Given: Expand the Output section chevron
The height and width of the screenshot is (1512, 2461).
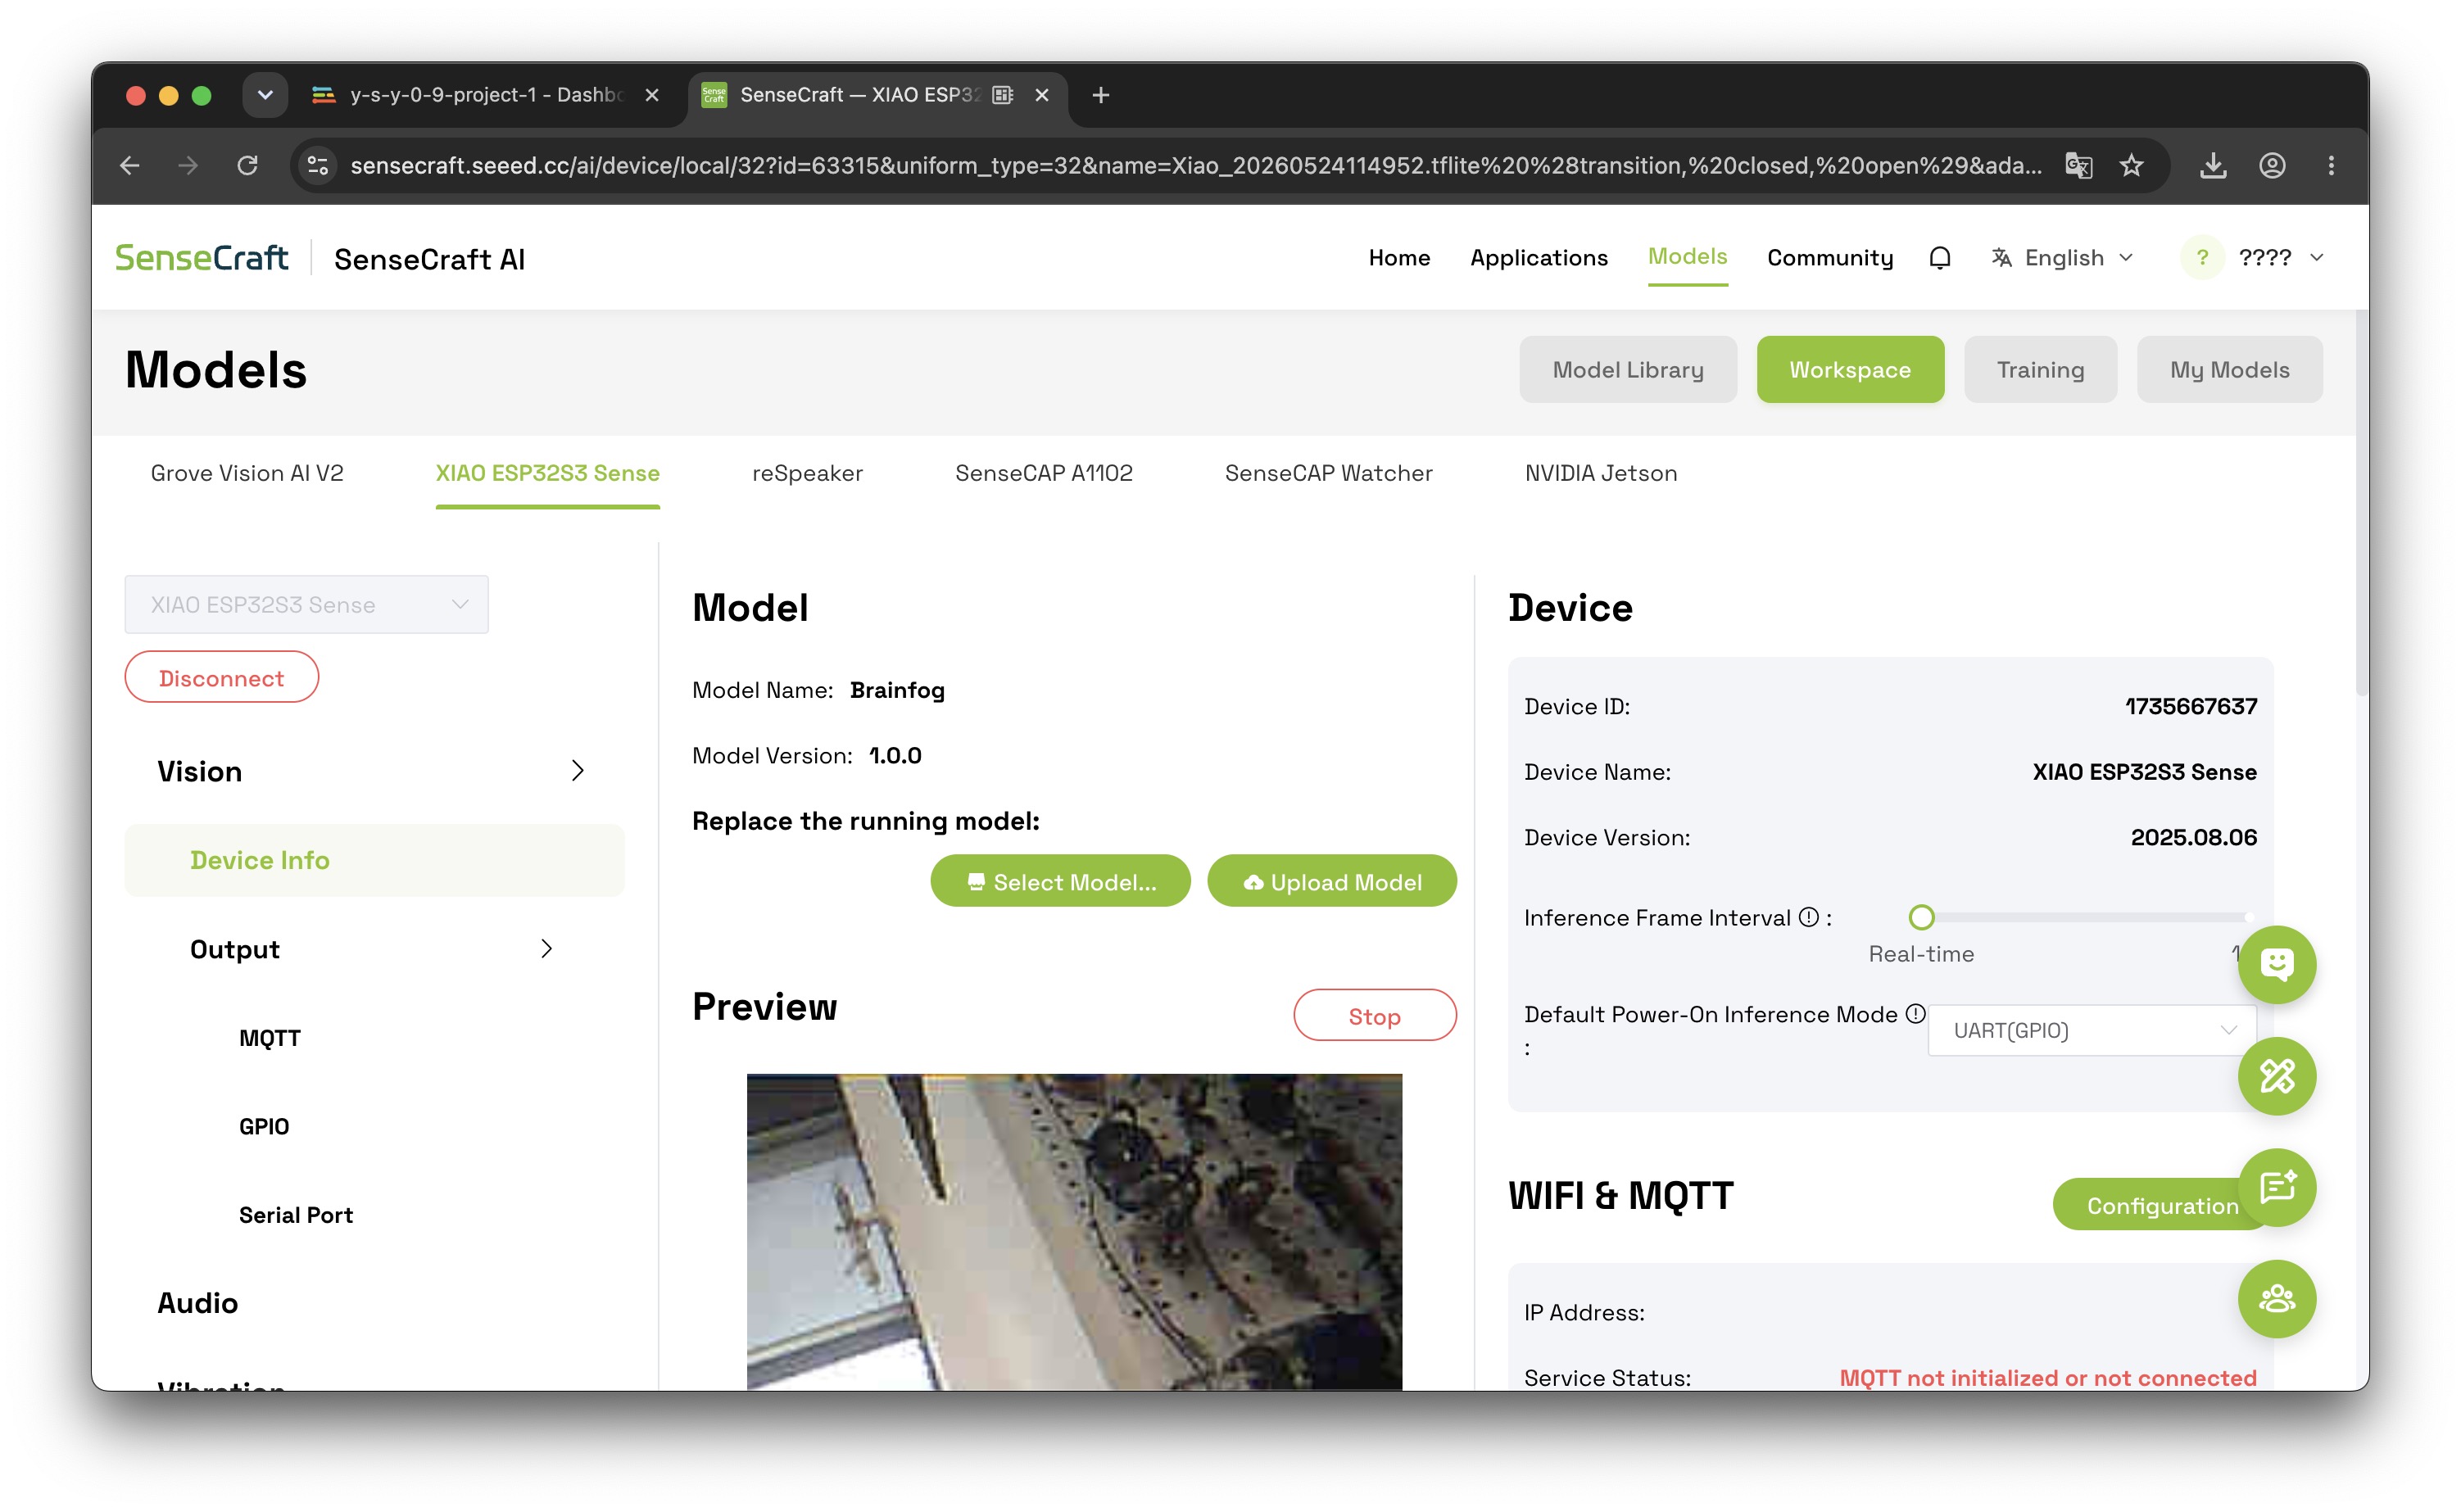Looking at the screenshot, I should coord(546,948).
